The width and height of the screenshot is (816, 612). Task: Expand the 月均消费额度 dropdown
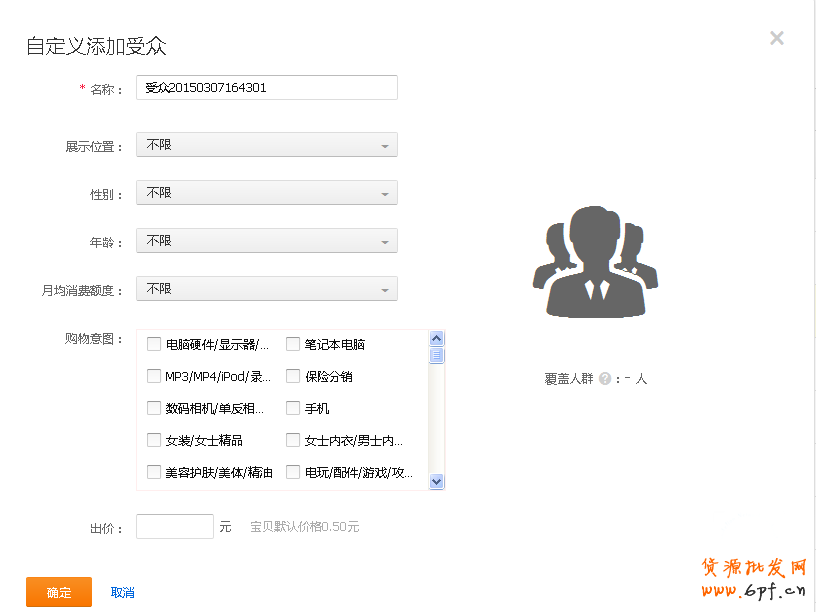267,289
